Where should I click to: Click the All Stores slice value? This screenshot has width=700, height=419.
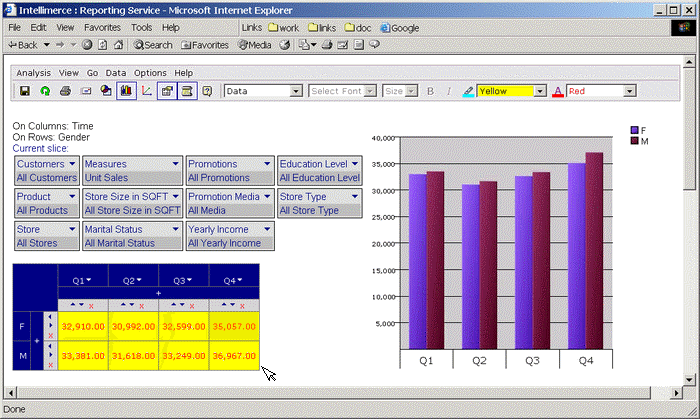37,243
